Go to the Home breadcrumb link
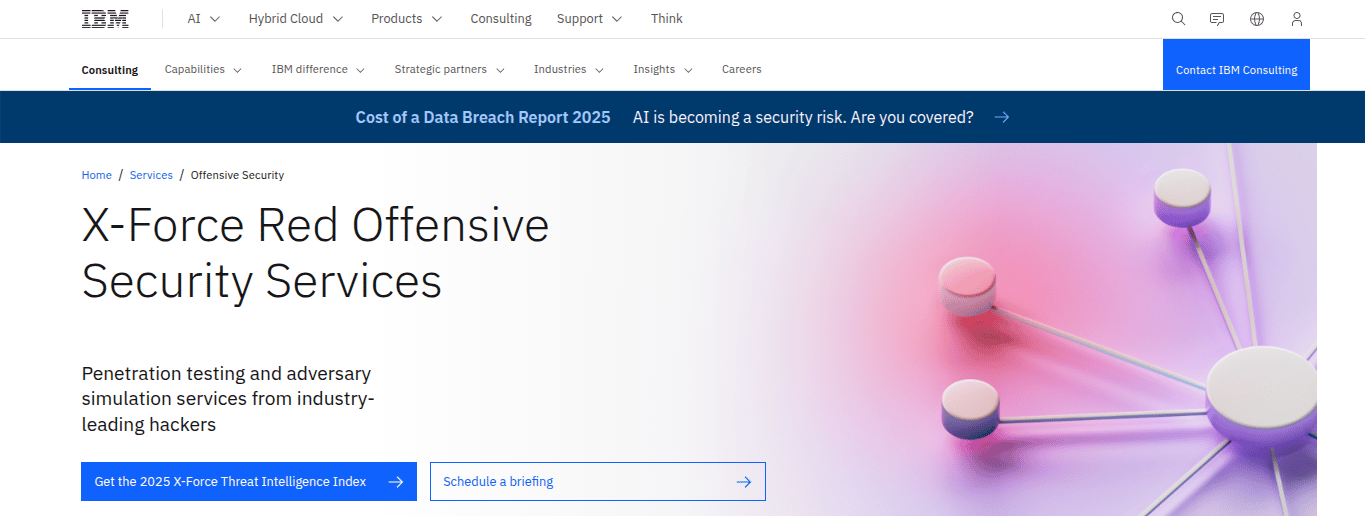 [x=97, y=175]
